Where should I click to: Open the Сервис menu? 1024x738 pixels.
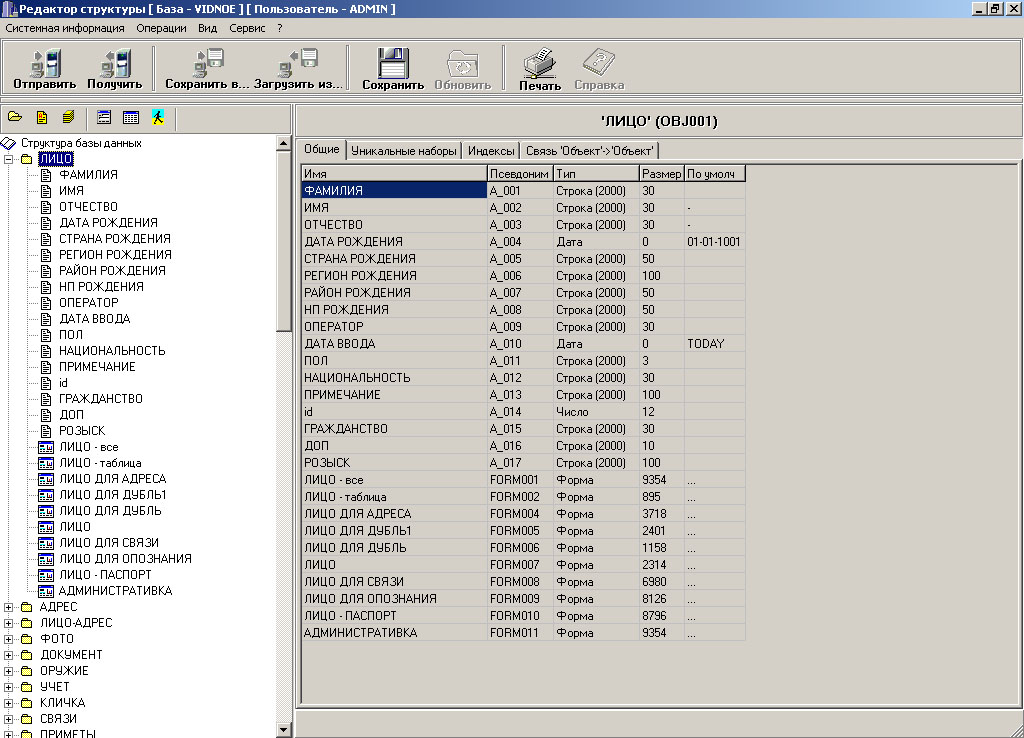tap(247, 28)
